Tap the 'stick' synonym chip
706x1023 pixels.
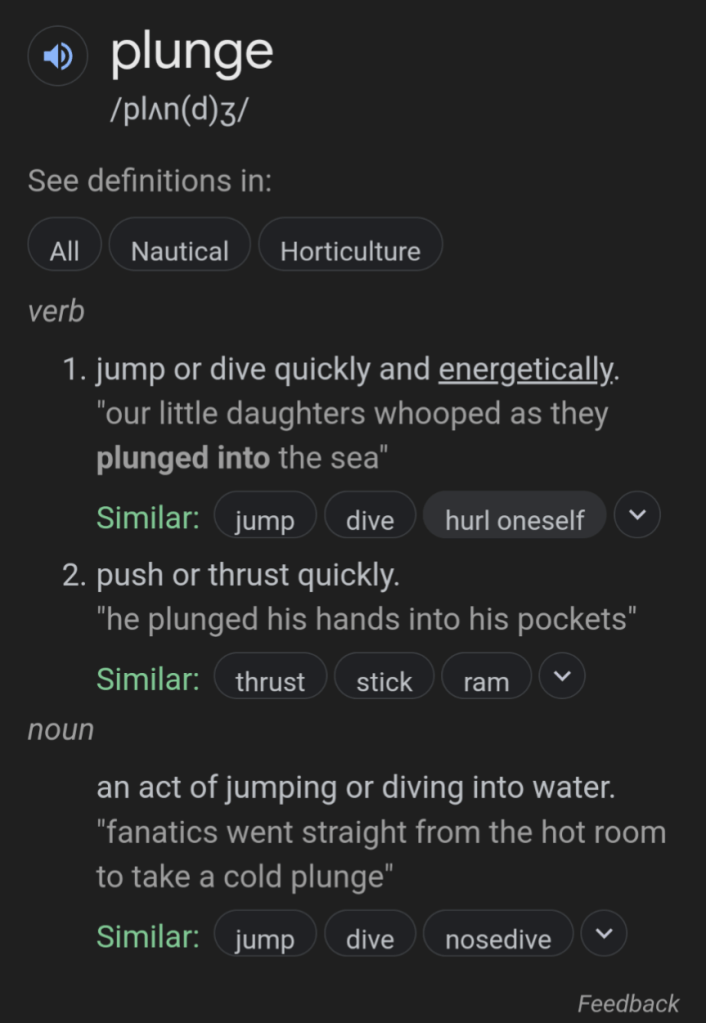coord(384,681)
